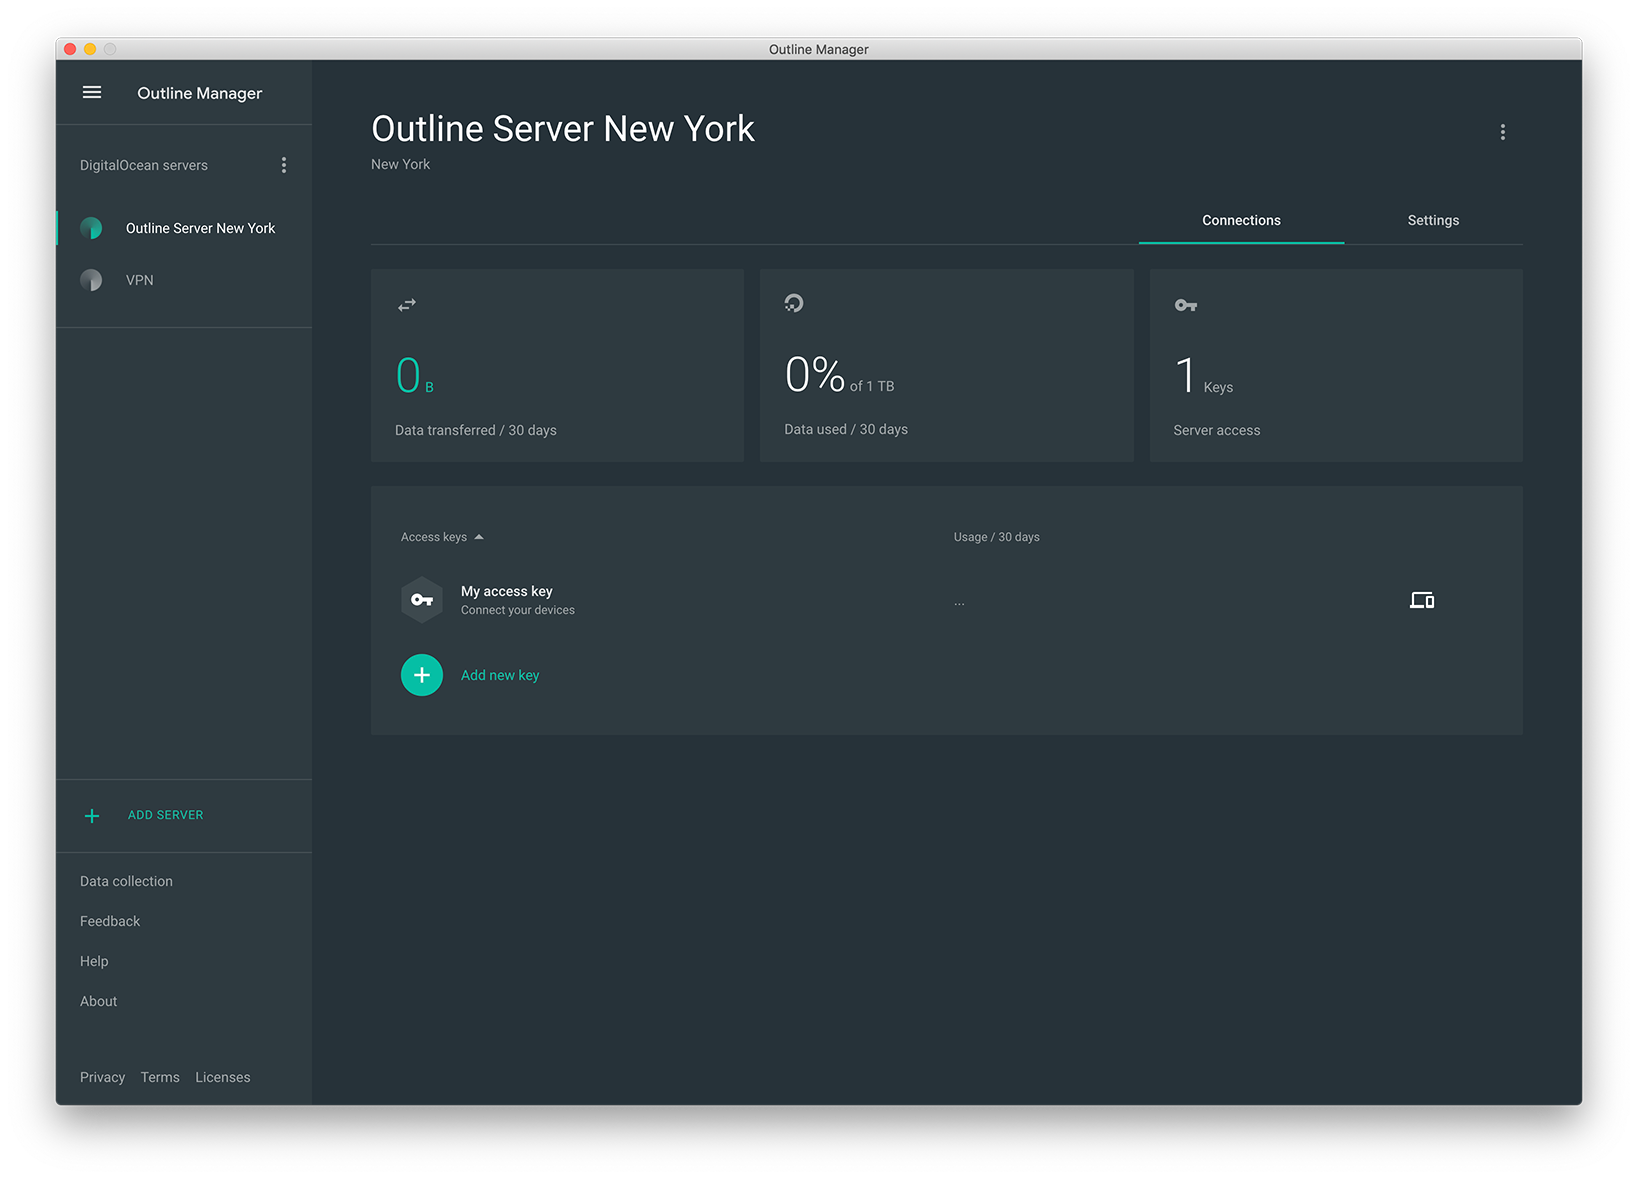Open the Privacy link

point(103,1077)
